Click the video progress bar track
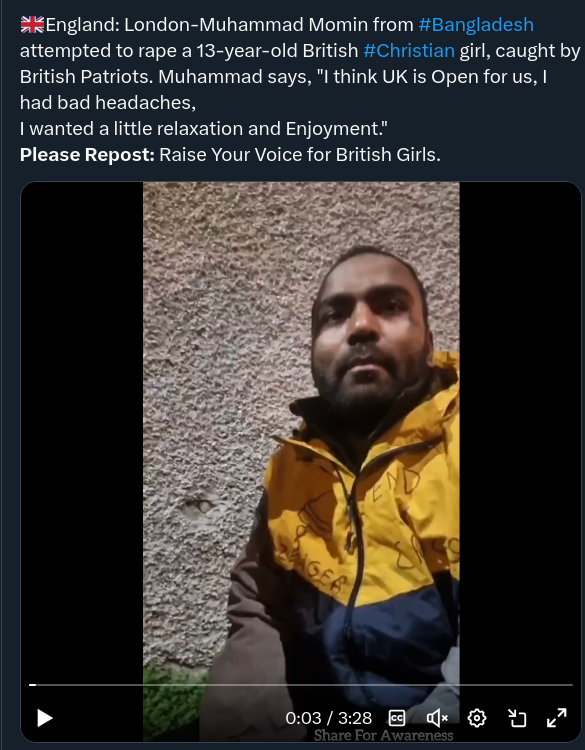585x750 pixels. pos(301,685)
